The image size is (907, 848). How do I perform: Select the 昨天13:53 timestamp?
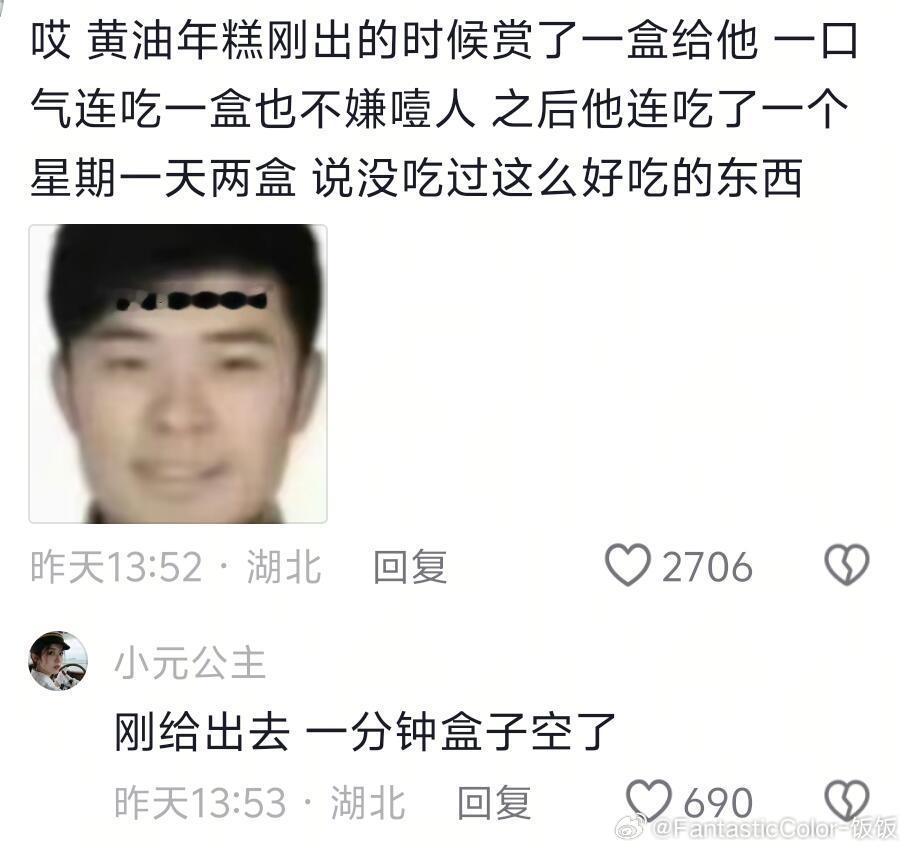pyautogui.click(x=200, y=802)
